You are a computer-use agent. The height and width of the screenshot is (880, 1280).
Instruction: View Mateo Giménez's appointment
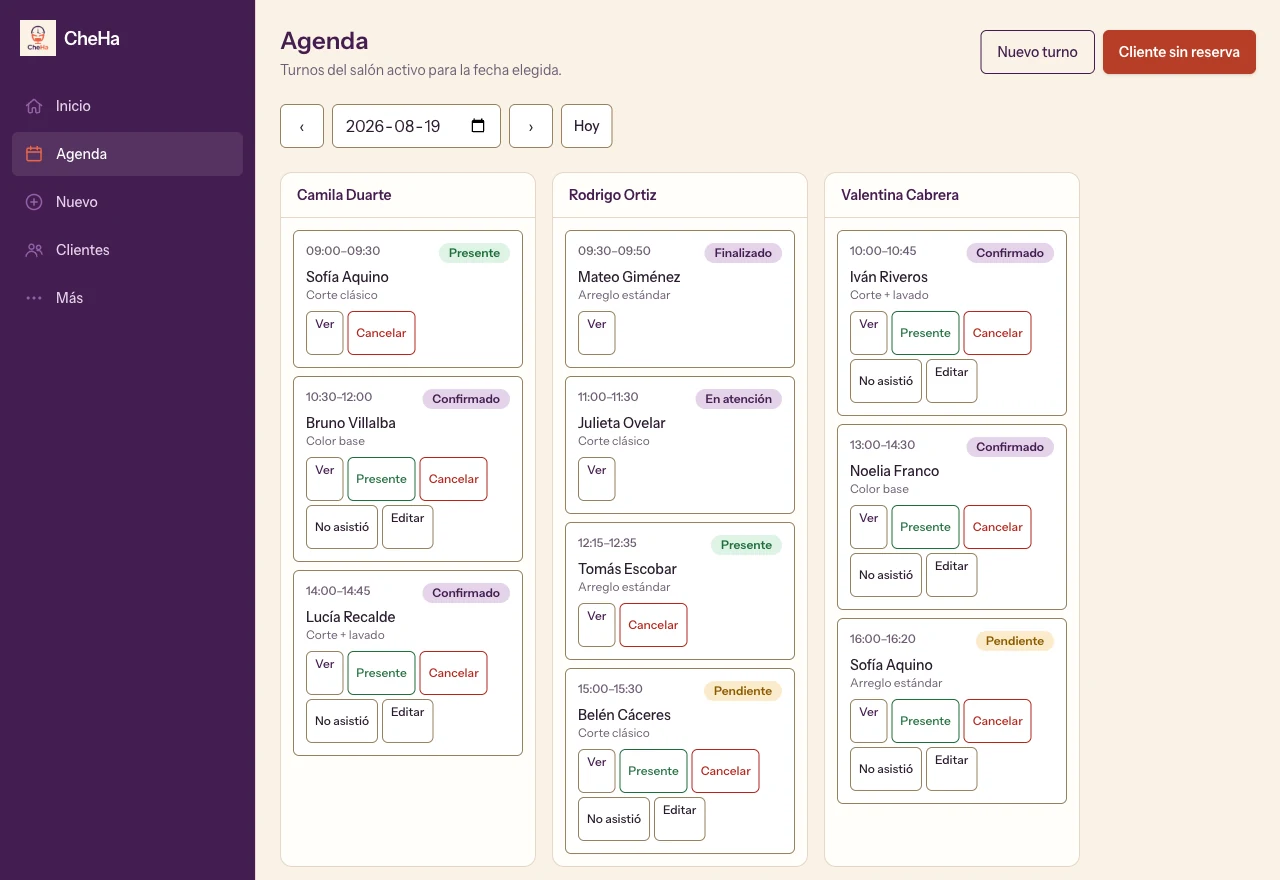(597, 333)
